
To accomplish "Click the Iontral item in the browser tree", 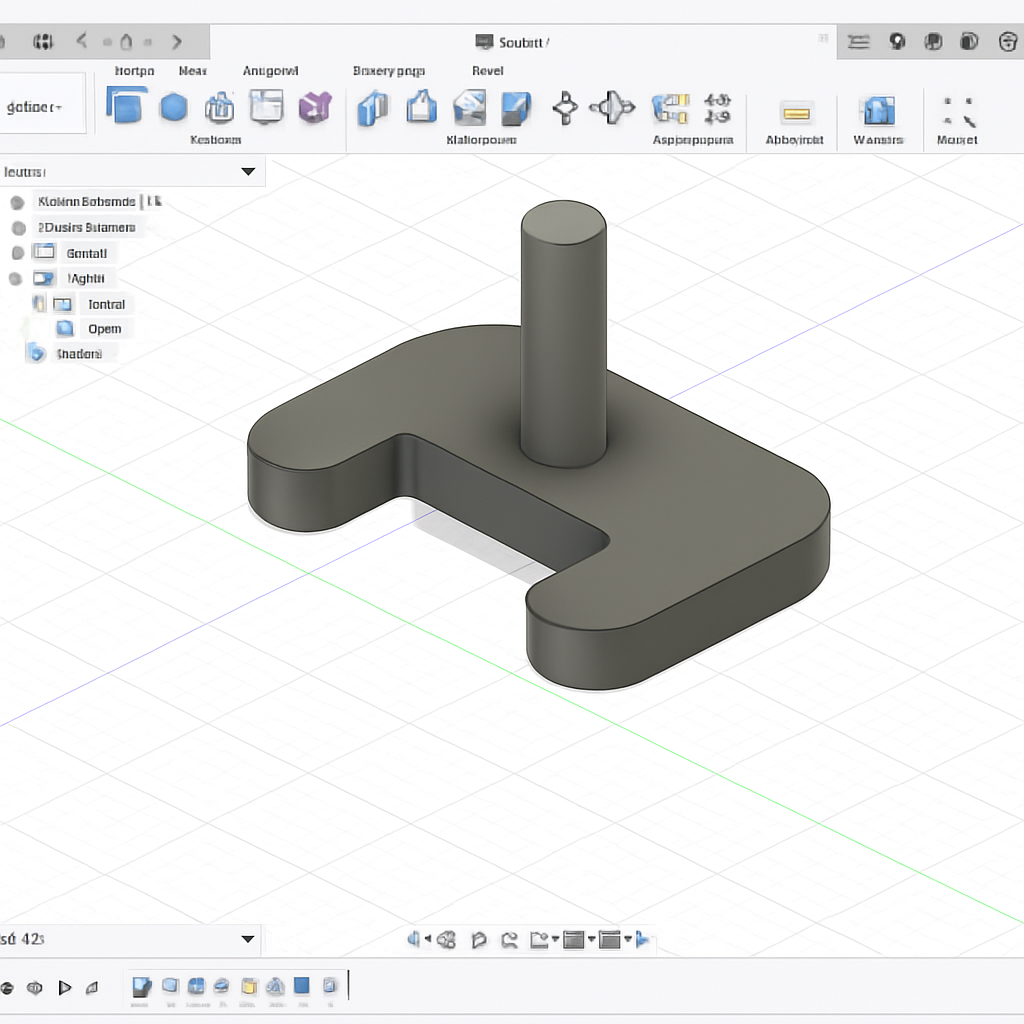I will tap(106, 304).
